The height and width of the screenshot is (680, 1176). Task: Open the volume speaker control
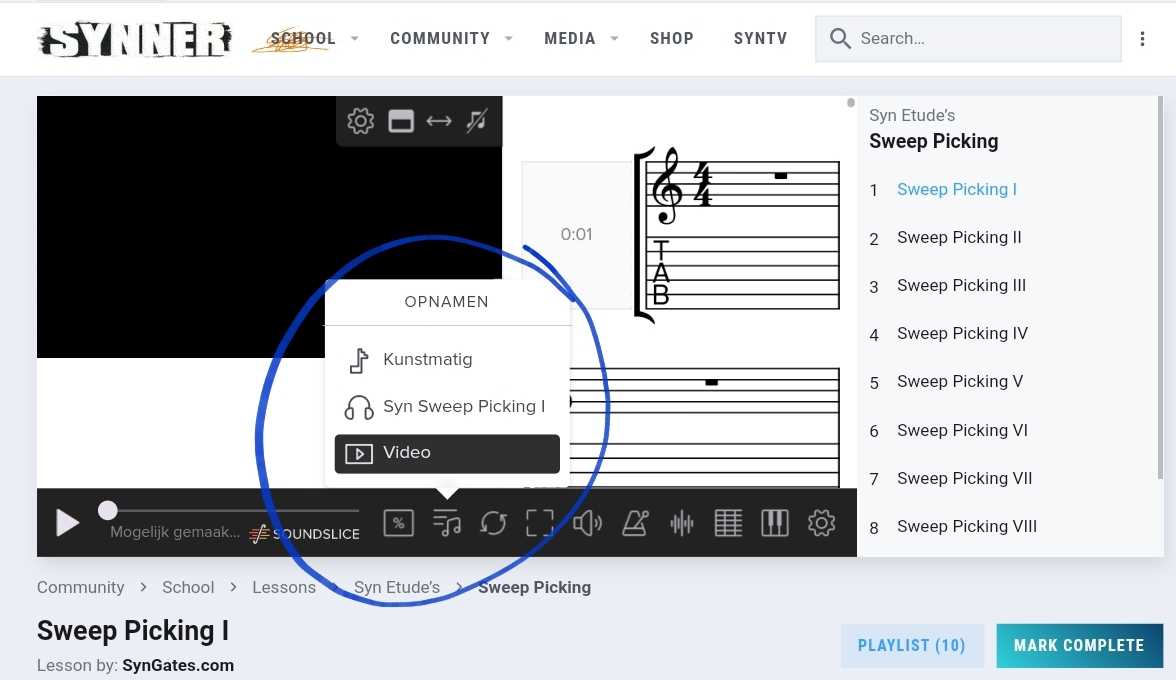(x=587, y=522)
